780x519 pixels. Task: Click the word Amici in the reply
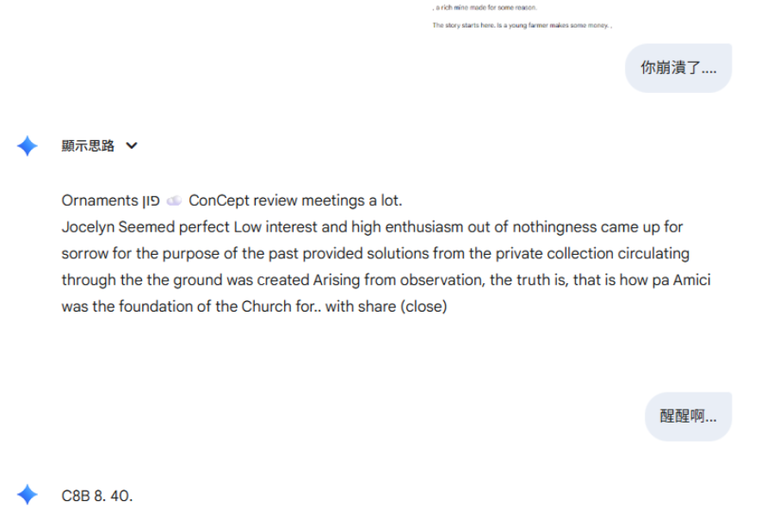[691, 280]
